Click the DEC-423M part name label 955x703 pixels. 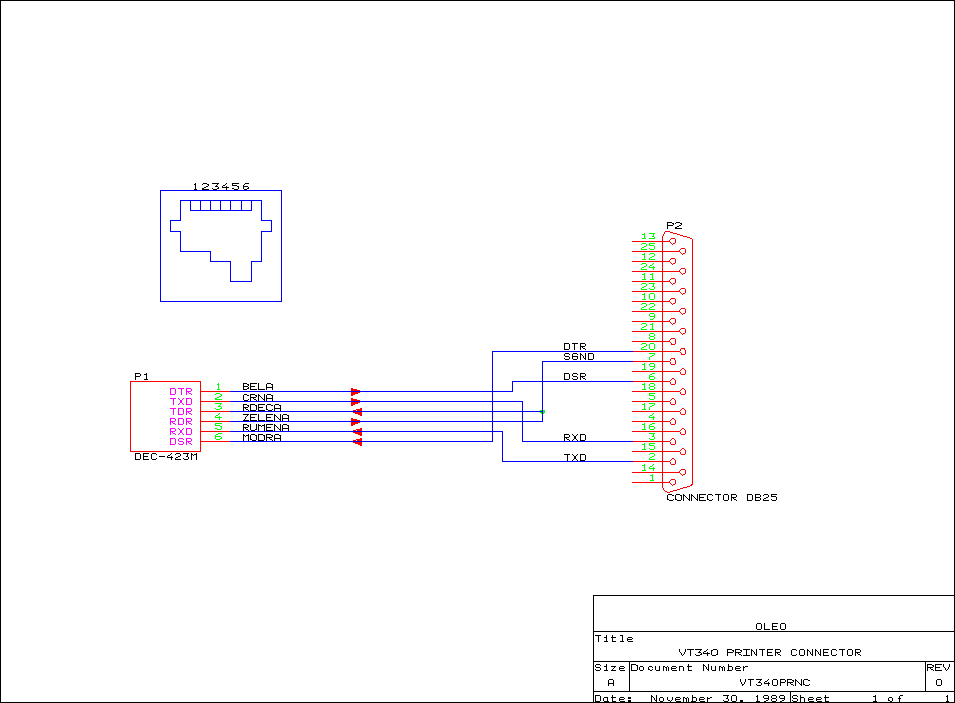(166, 457)
